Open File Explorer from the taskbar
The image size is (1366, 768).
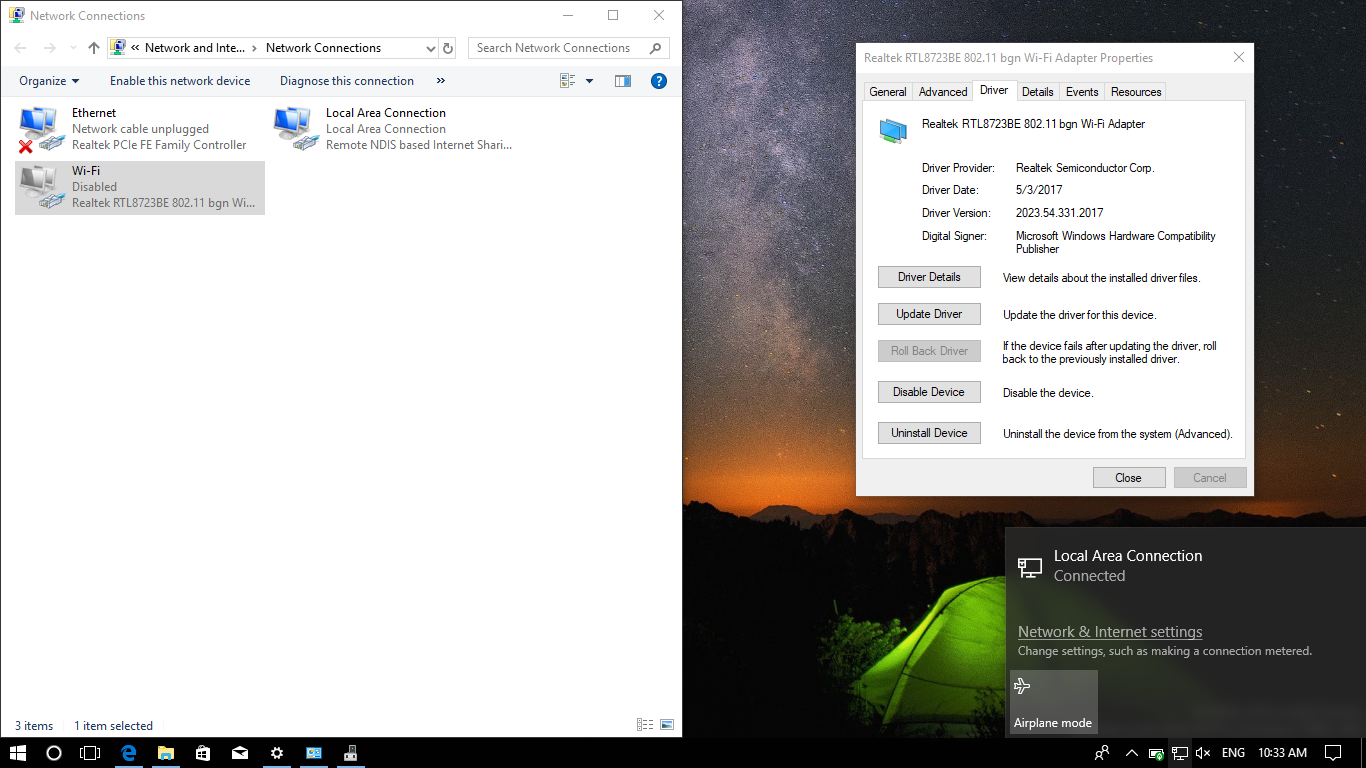click(165, 753)
